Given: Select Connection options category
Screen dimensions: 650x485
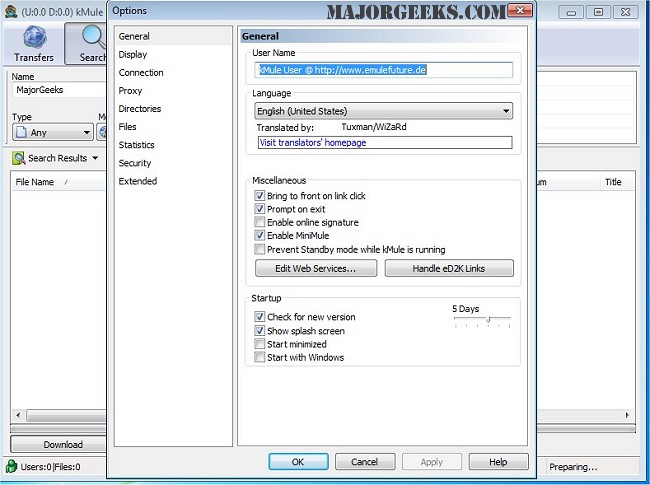Looking at the screenshot, I should (141, 73).
